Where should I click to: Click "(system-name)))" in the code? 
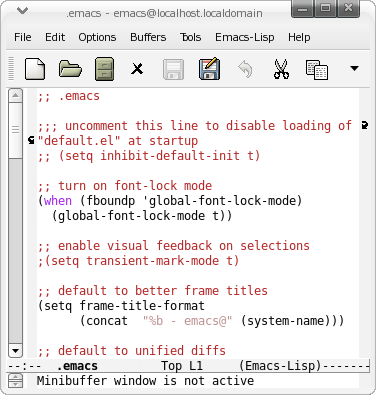[292, 321]
